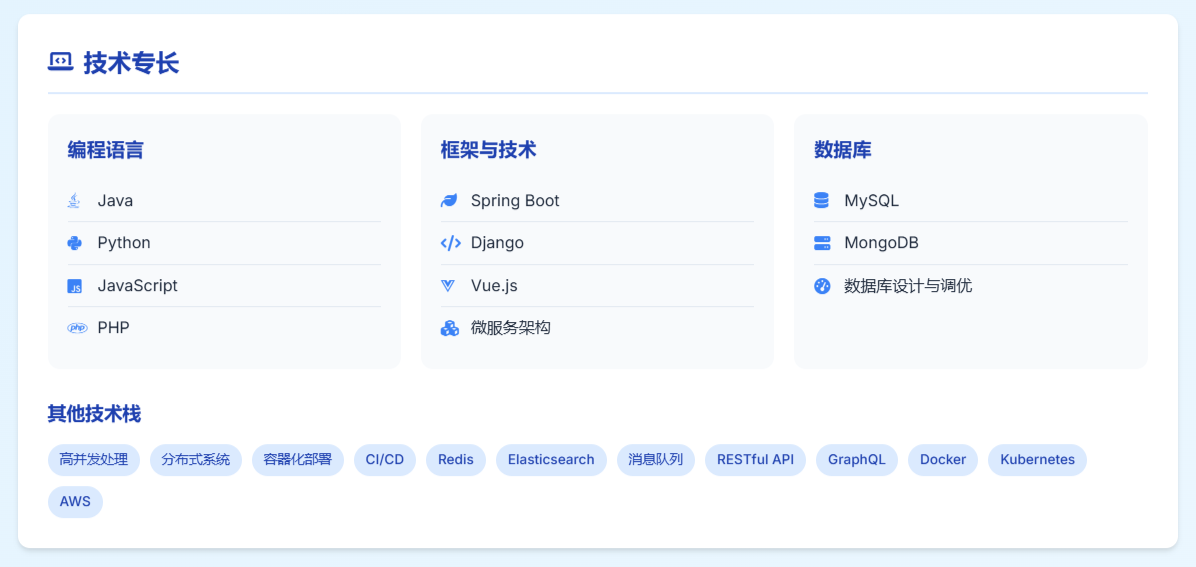Click the JavaScript JS square icon
The height and width of the screenshot is (567, 1196).
[x=74, y=286]
